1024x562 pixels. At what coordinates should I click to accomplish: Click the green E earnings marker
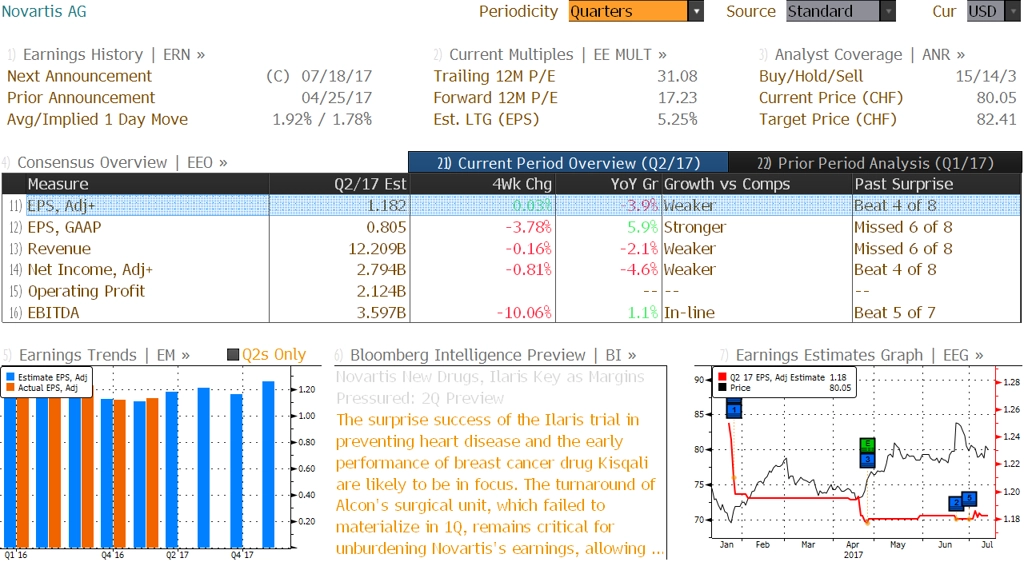[867, 445]
